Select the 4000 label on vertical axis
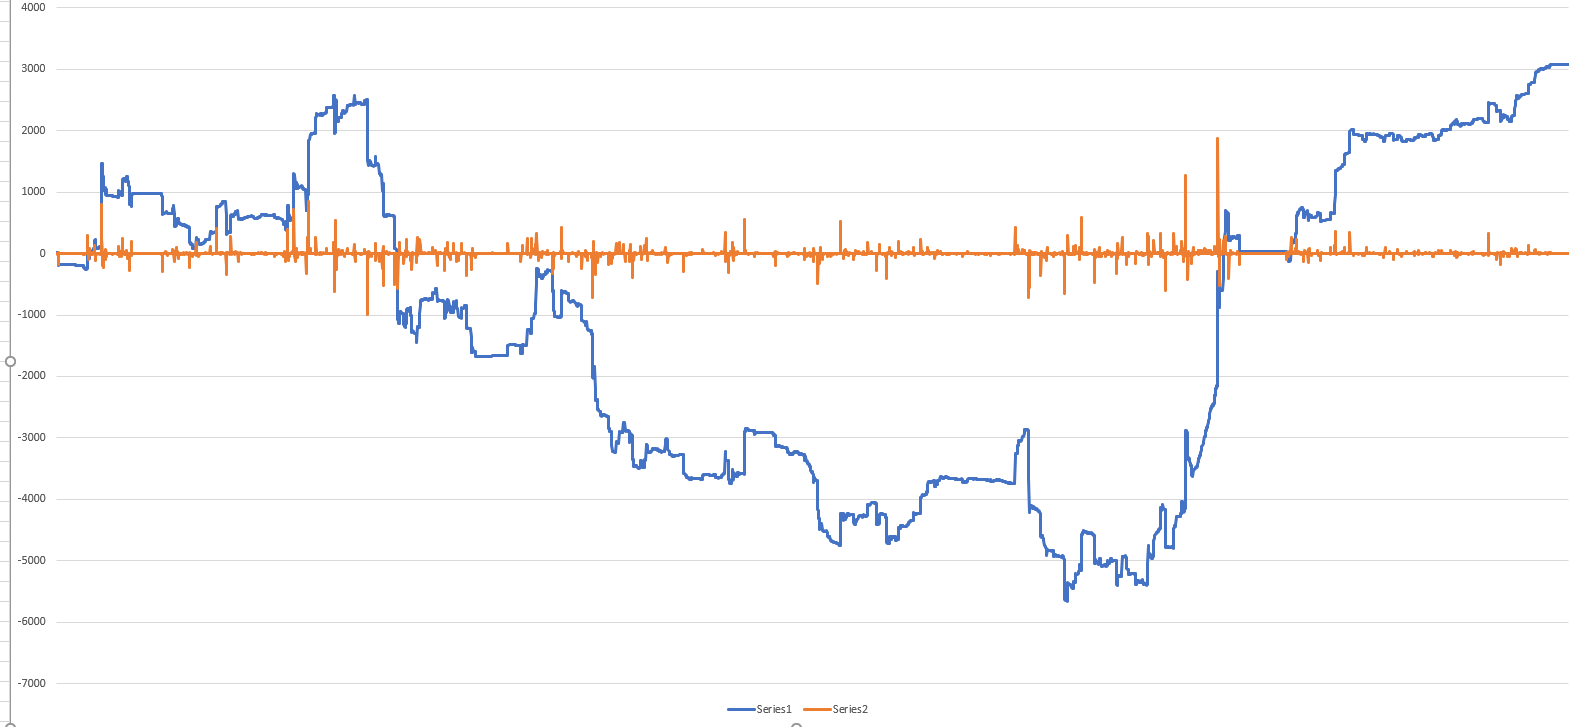Image resolution: width=1578 pixels, height=727 pixels. click(33, 7)
